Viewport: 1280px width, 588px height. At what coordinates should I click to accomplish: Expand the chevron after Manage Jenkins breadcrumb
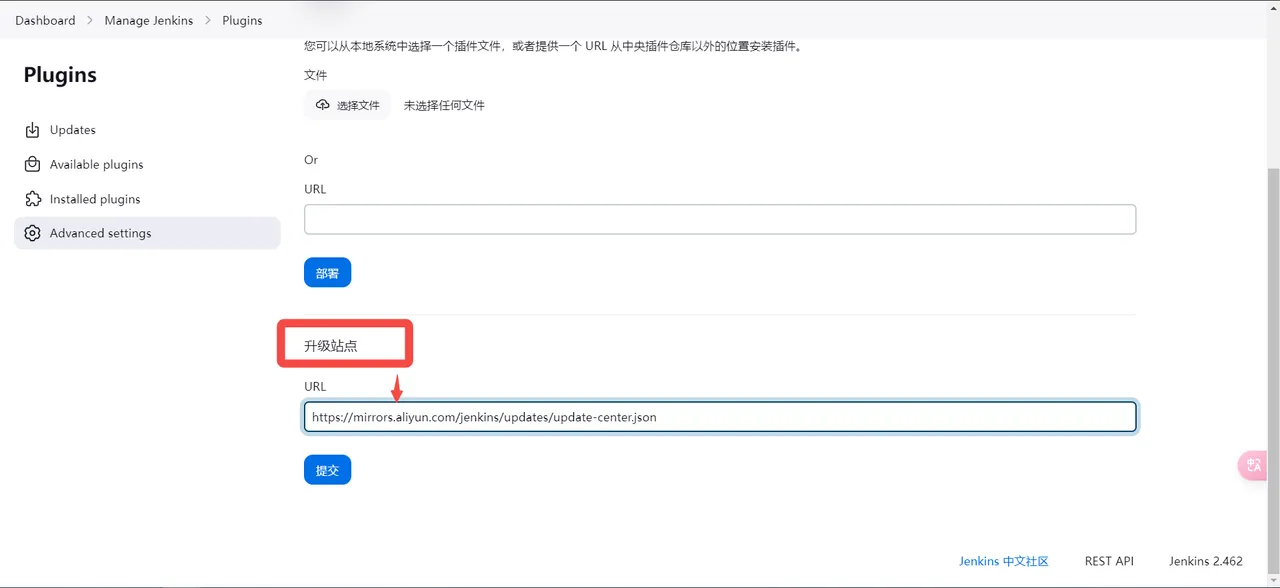pos(208,20)
